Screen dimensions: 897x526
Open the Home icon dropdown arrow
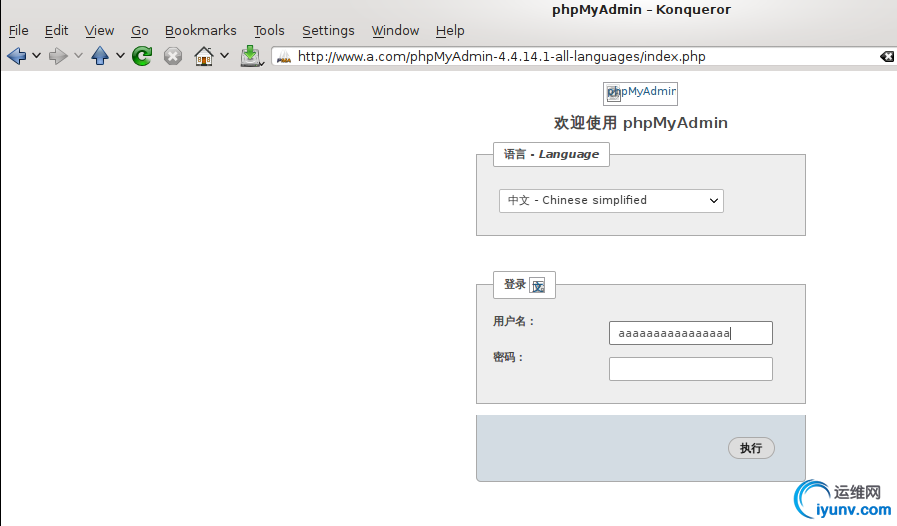coord(225,56)
